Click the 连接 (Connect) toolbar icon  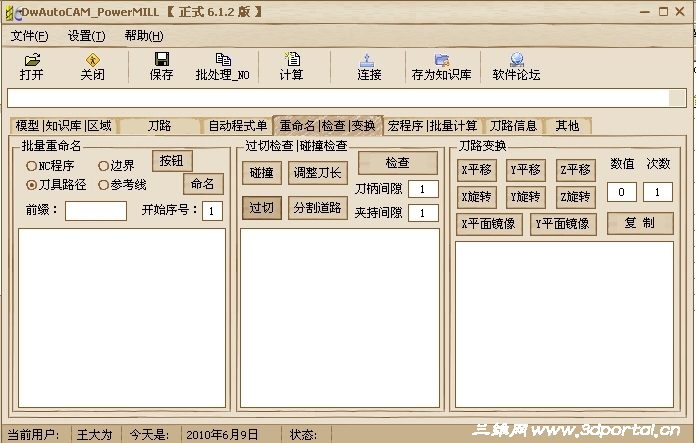pyautogui.click(x=368, y=59)
